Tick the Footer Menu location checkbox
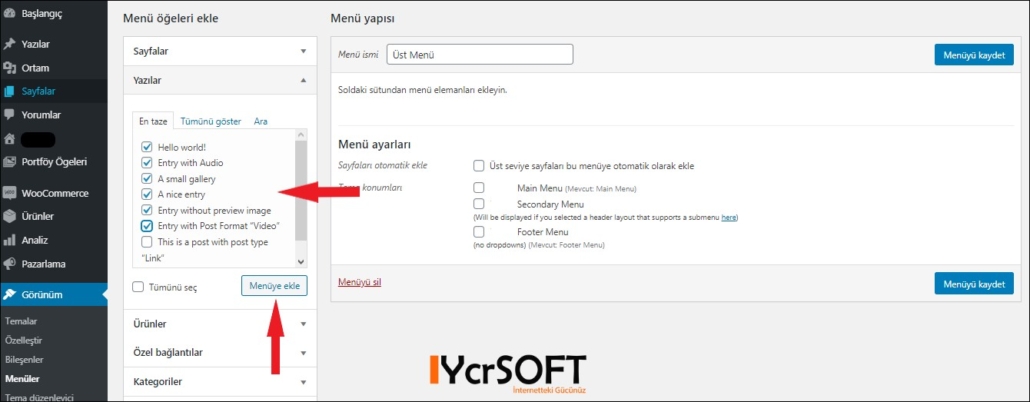Viewport: 1030px width, 402px height. pyautogui.click(x=479, y=232)
